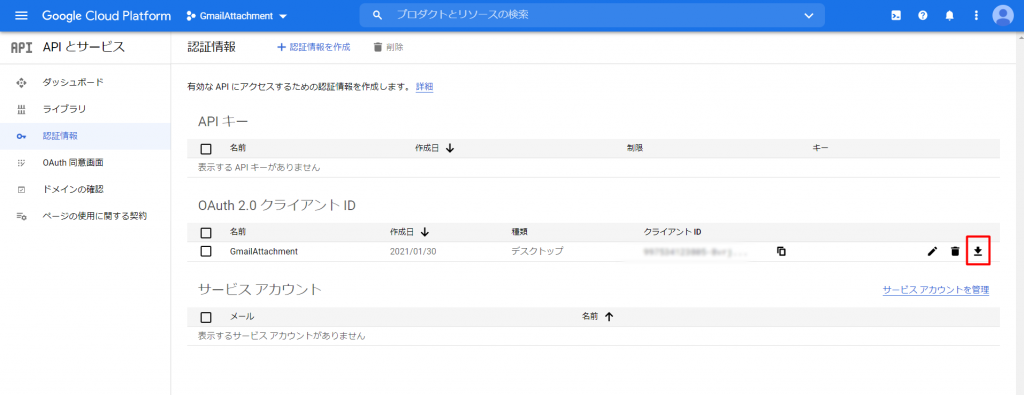The width and height of the screenshot is (1024, 395).
Task: Click the page usage agreement gear icon
Action: (21, 216)
